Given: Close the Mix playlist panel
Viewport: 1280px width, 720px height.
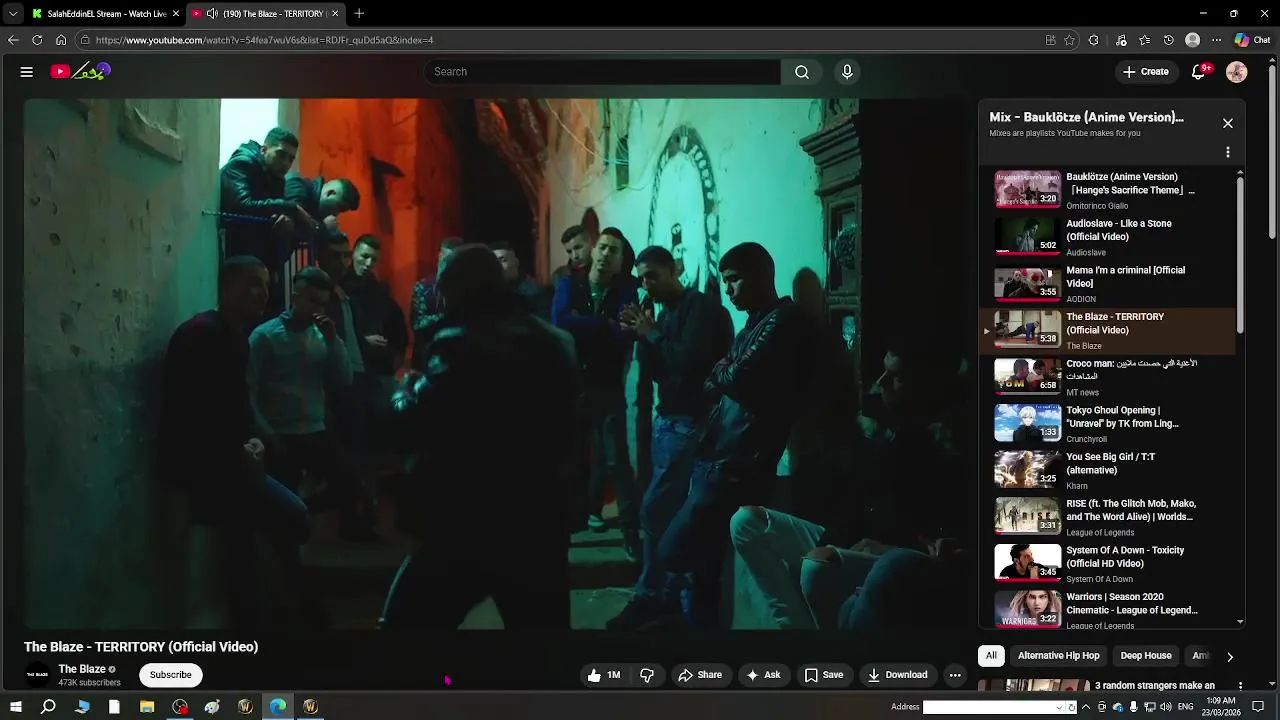Looking at the screenshot, I should tap(1228, 123).
